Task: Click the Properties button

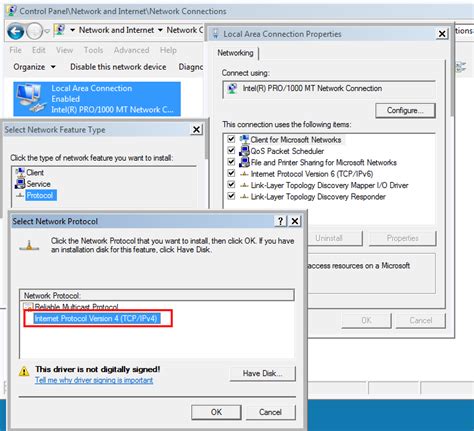Action: click(402, 238)
